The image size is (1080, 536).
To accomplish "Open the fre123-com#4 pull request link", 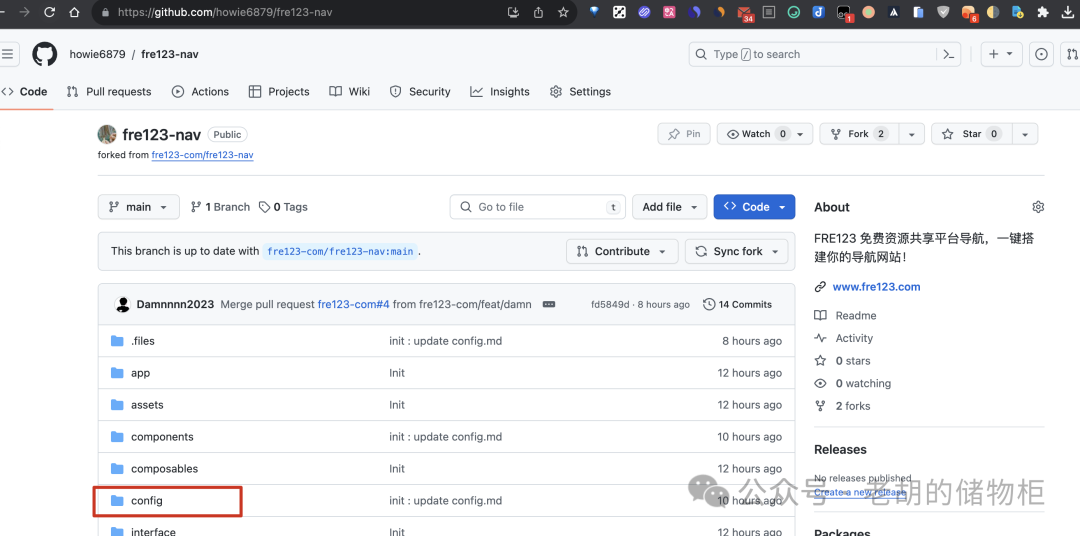I will click(353, 305).
